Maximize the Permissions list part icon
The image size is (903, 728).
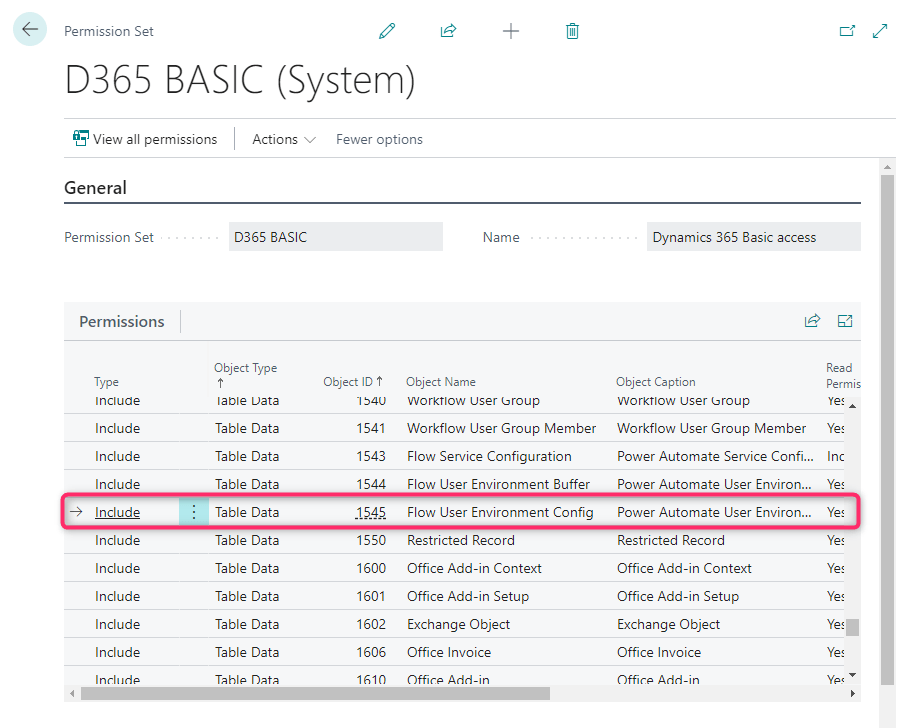tap(845, 321)
